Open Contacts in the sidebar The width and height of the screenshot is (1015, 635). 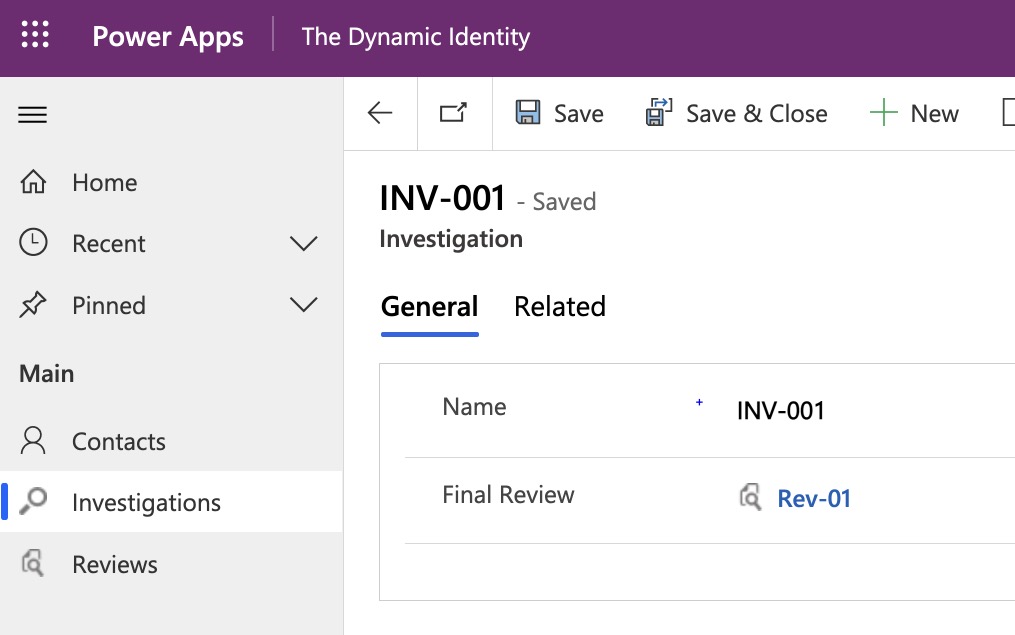[118, 442]
